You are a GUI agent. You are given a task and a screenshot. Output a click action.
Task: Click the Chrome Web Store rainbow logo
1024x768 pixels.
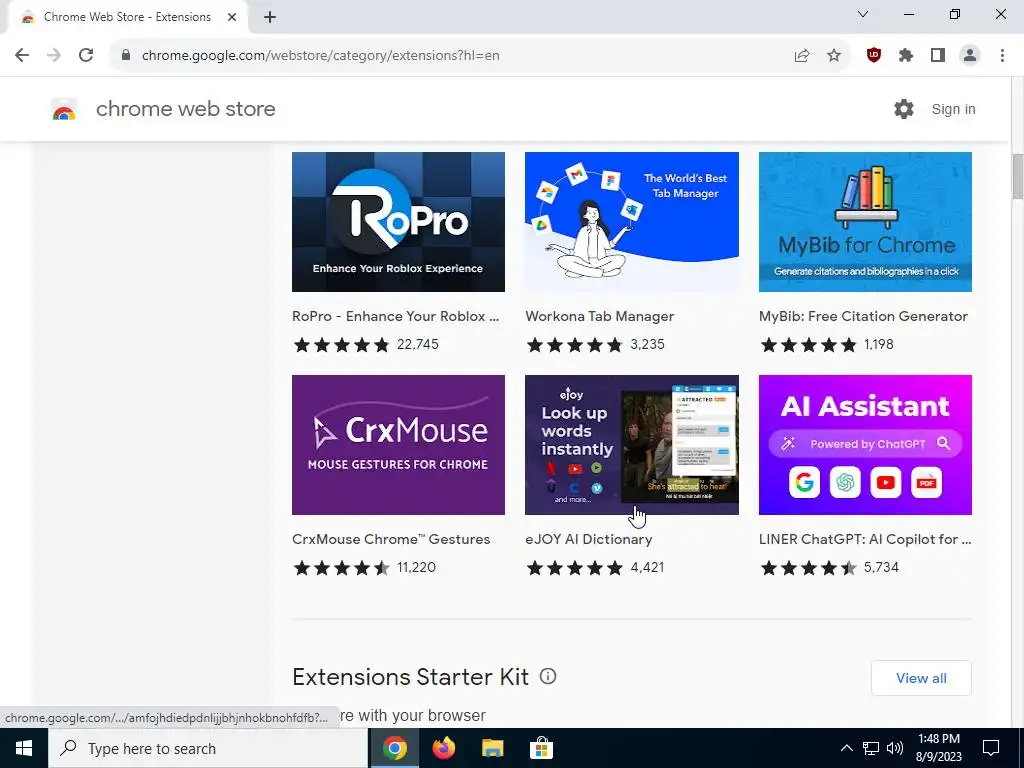click(64, 110)
